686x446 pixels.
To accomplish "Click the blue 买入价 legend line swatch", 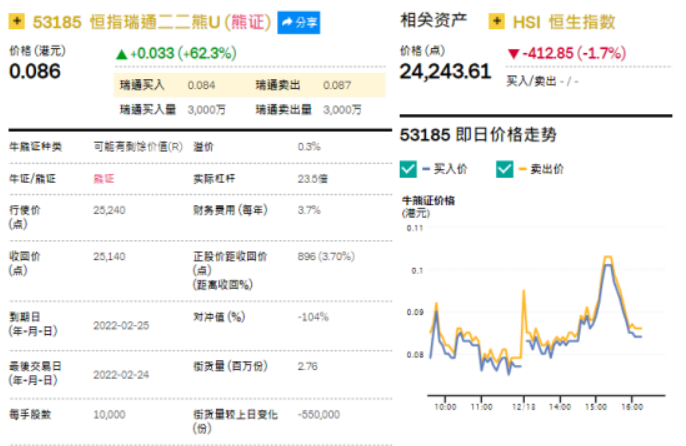I will [426, 169].
